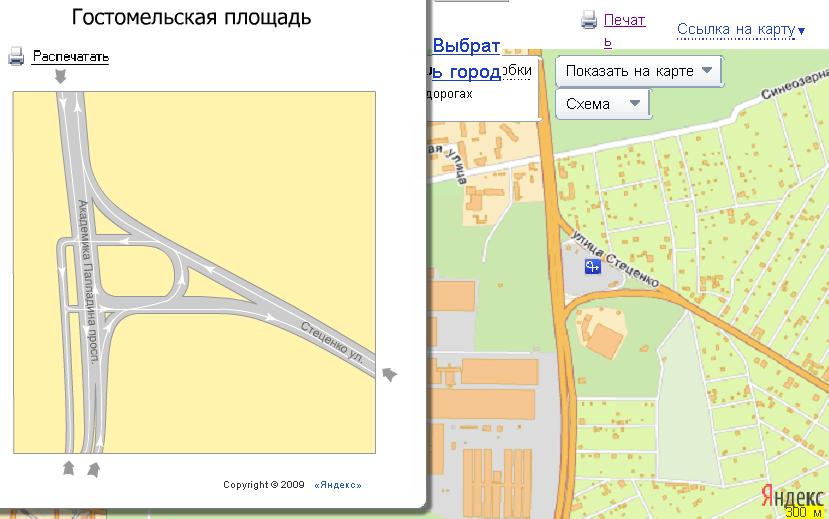Click the Распечатать link
Image resolution: width=829 pixels, height=519 pixels.
[70, 57]
